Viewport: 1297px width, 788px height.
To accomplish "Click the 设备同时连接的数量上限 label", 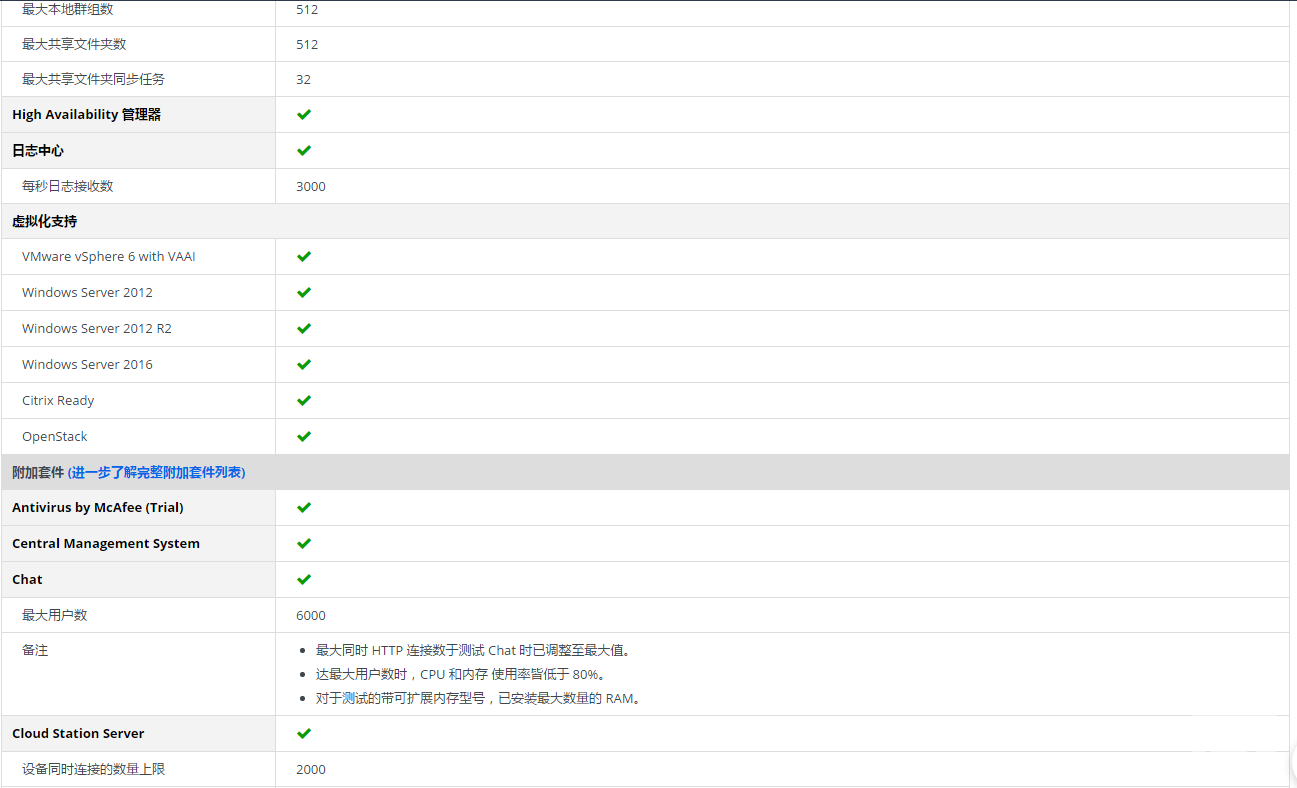I will click(x=93, y=769).
